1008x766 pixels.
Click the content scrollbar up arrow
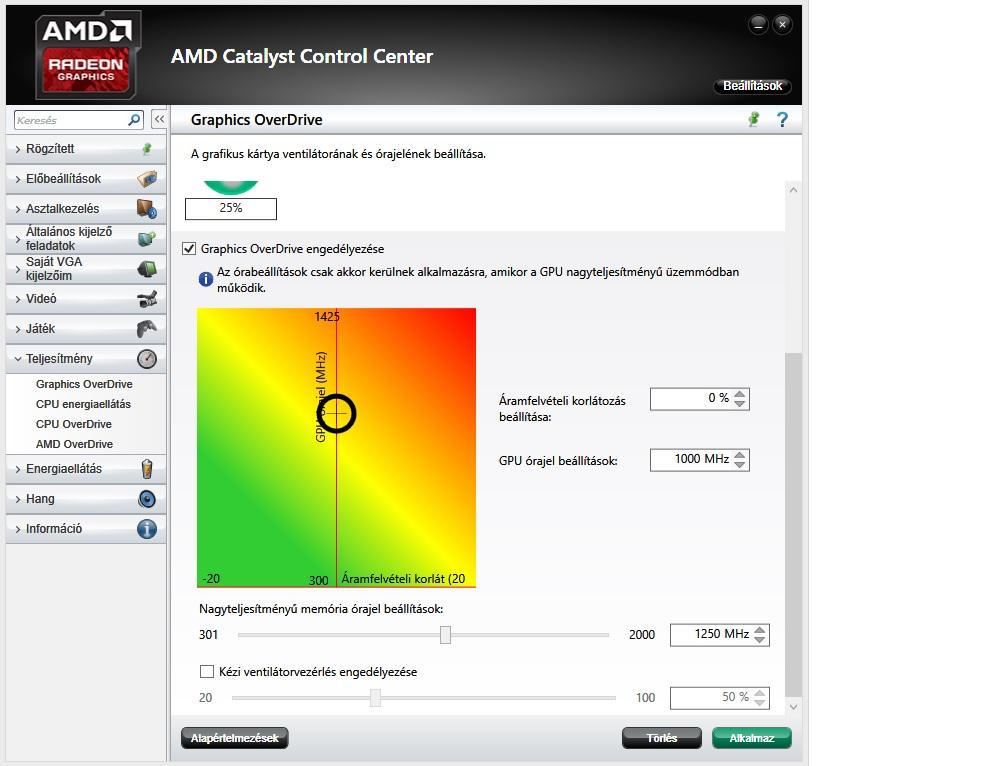[793, 190]
